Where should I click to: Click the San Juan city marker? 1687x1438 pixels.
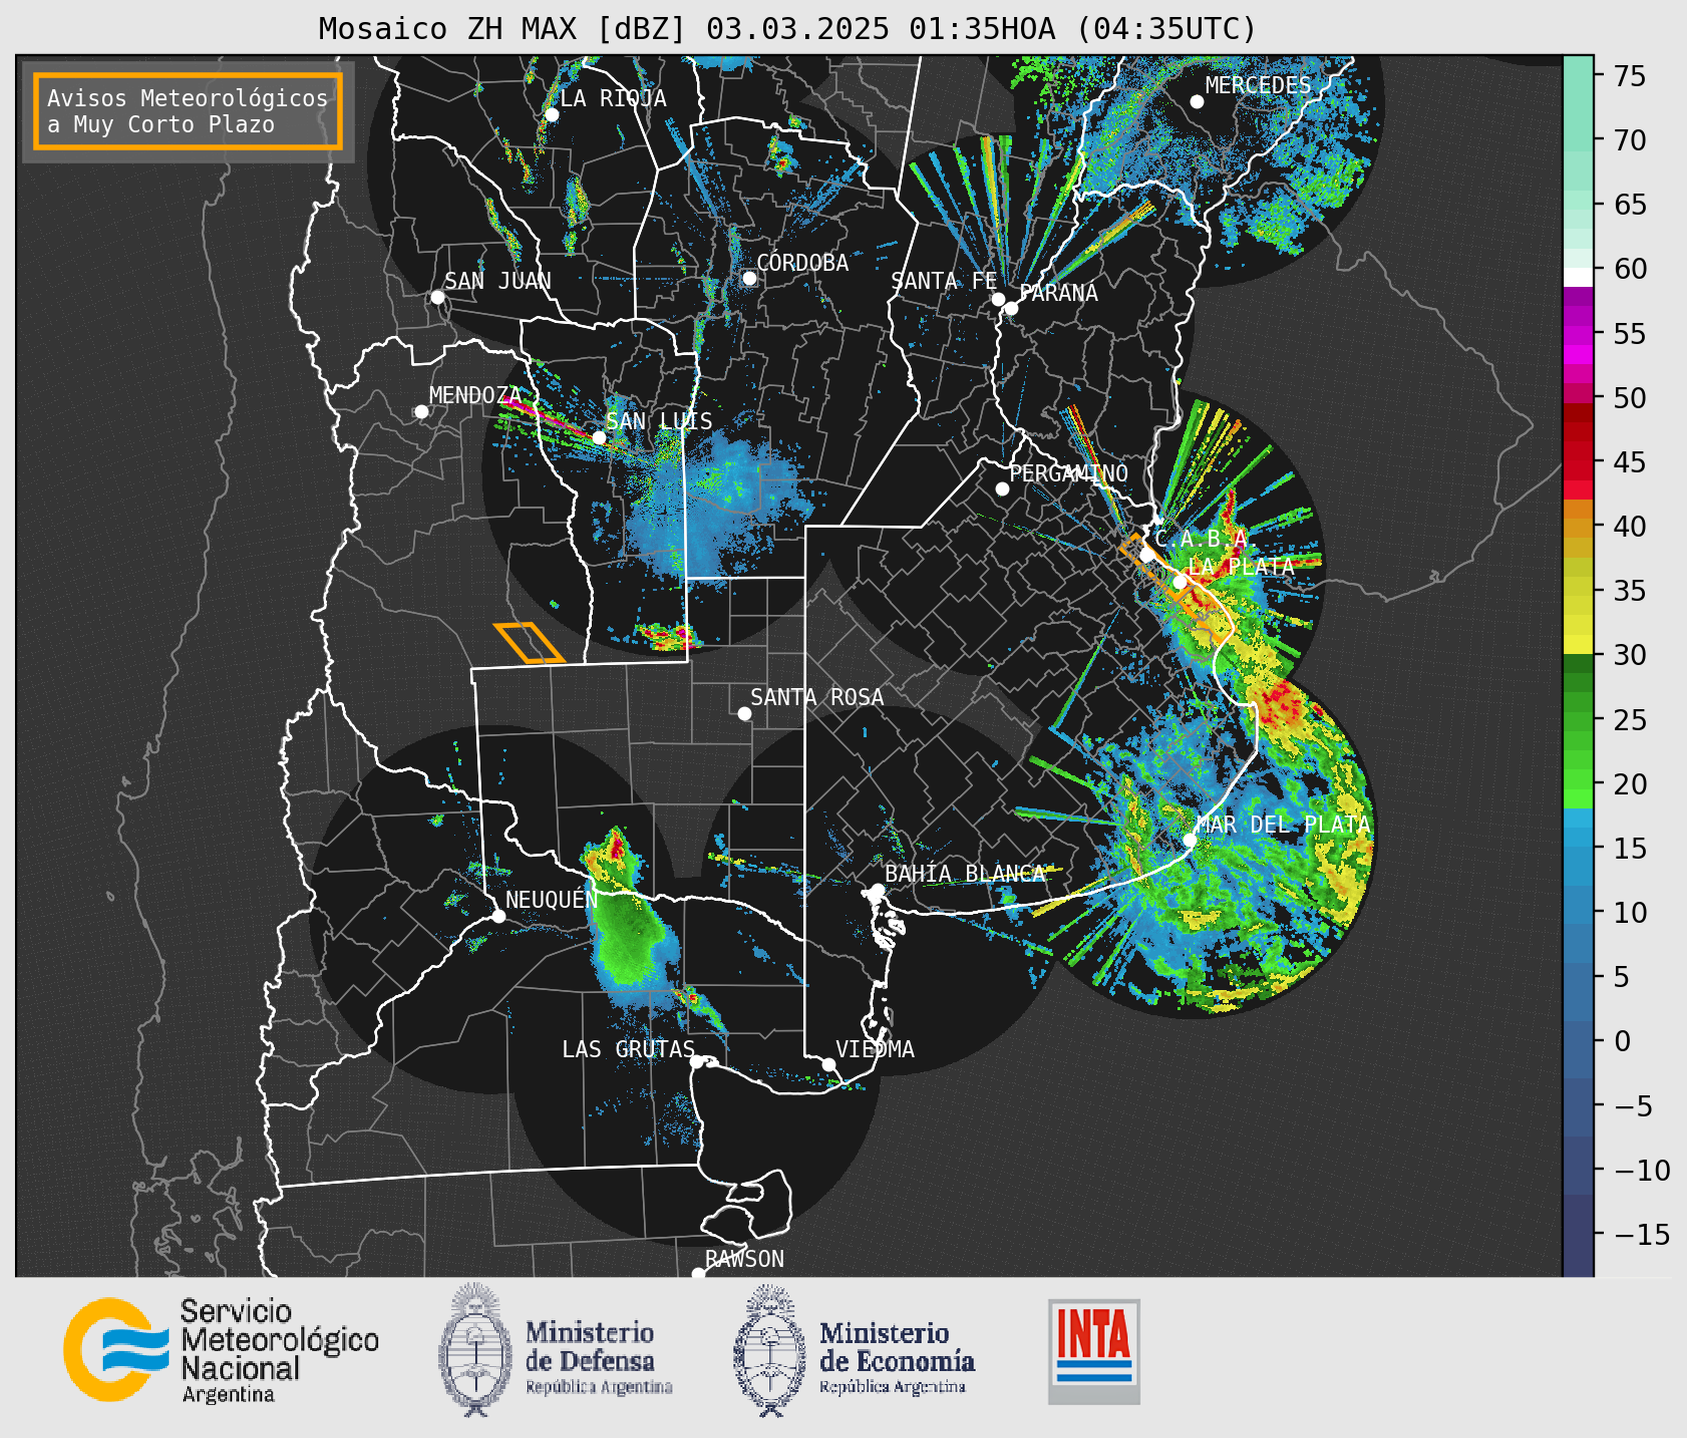click(437, 297)
